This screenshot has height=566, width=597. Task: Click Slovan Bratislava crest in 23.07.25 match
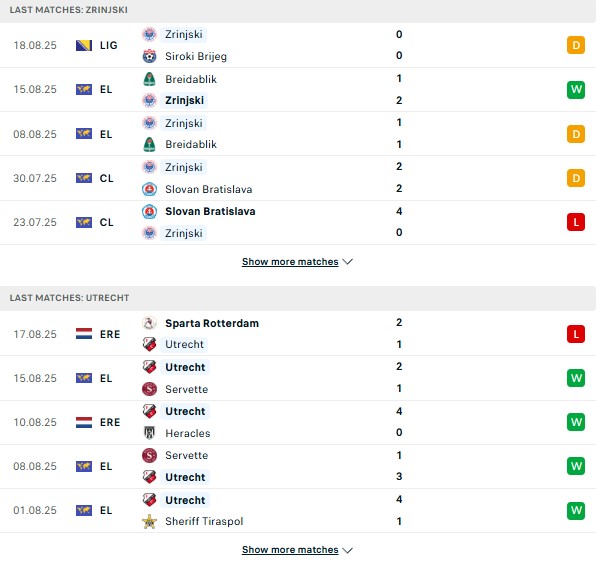[149, 211]
